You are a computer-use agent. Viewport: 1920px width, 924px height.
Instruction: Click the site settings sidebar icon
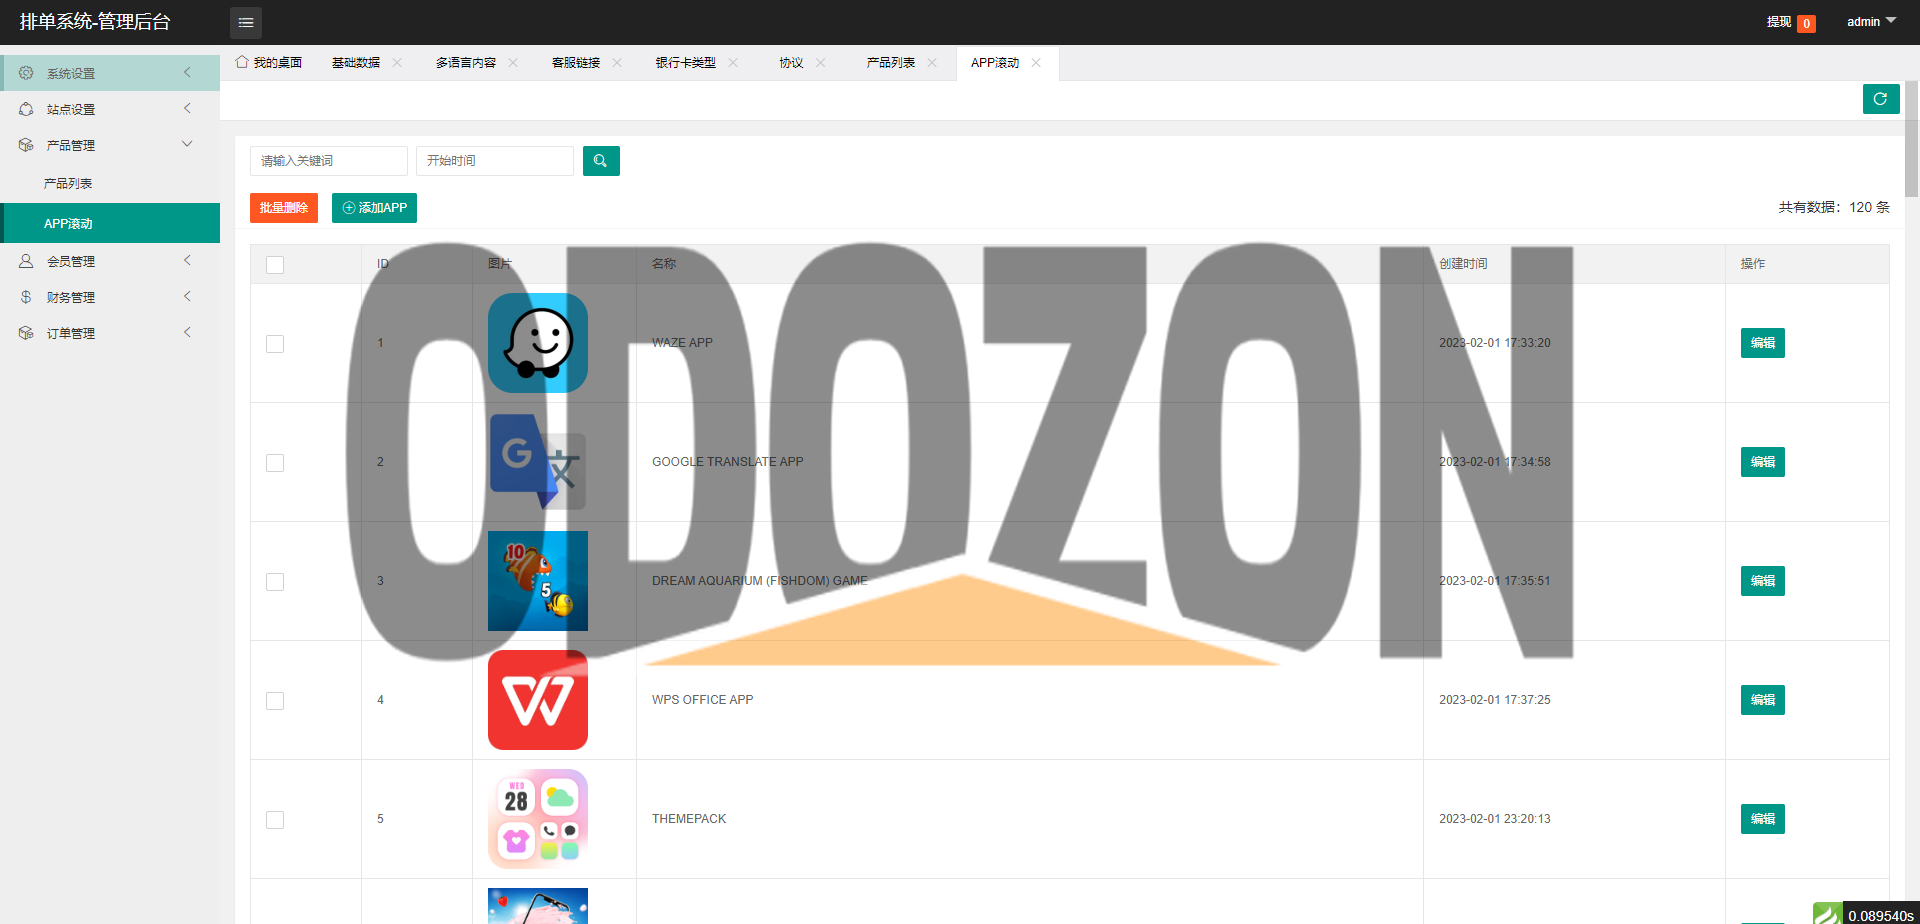click(26, 109)
